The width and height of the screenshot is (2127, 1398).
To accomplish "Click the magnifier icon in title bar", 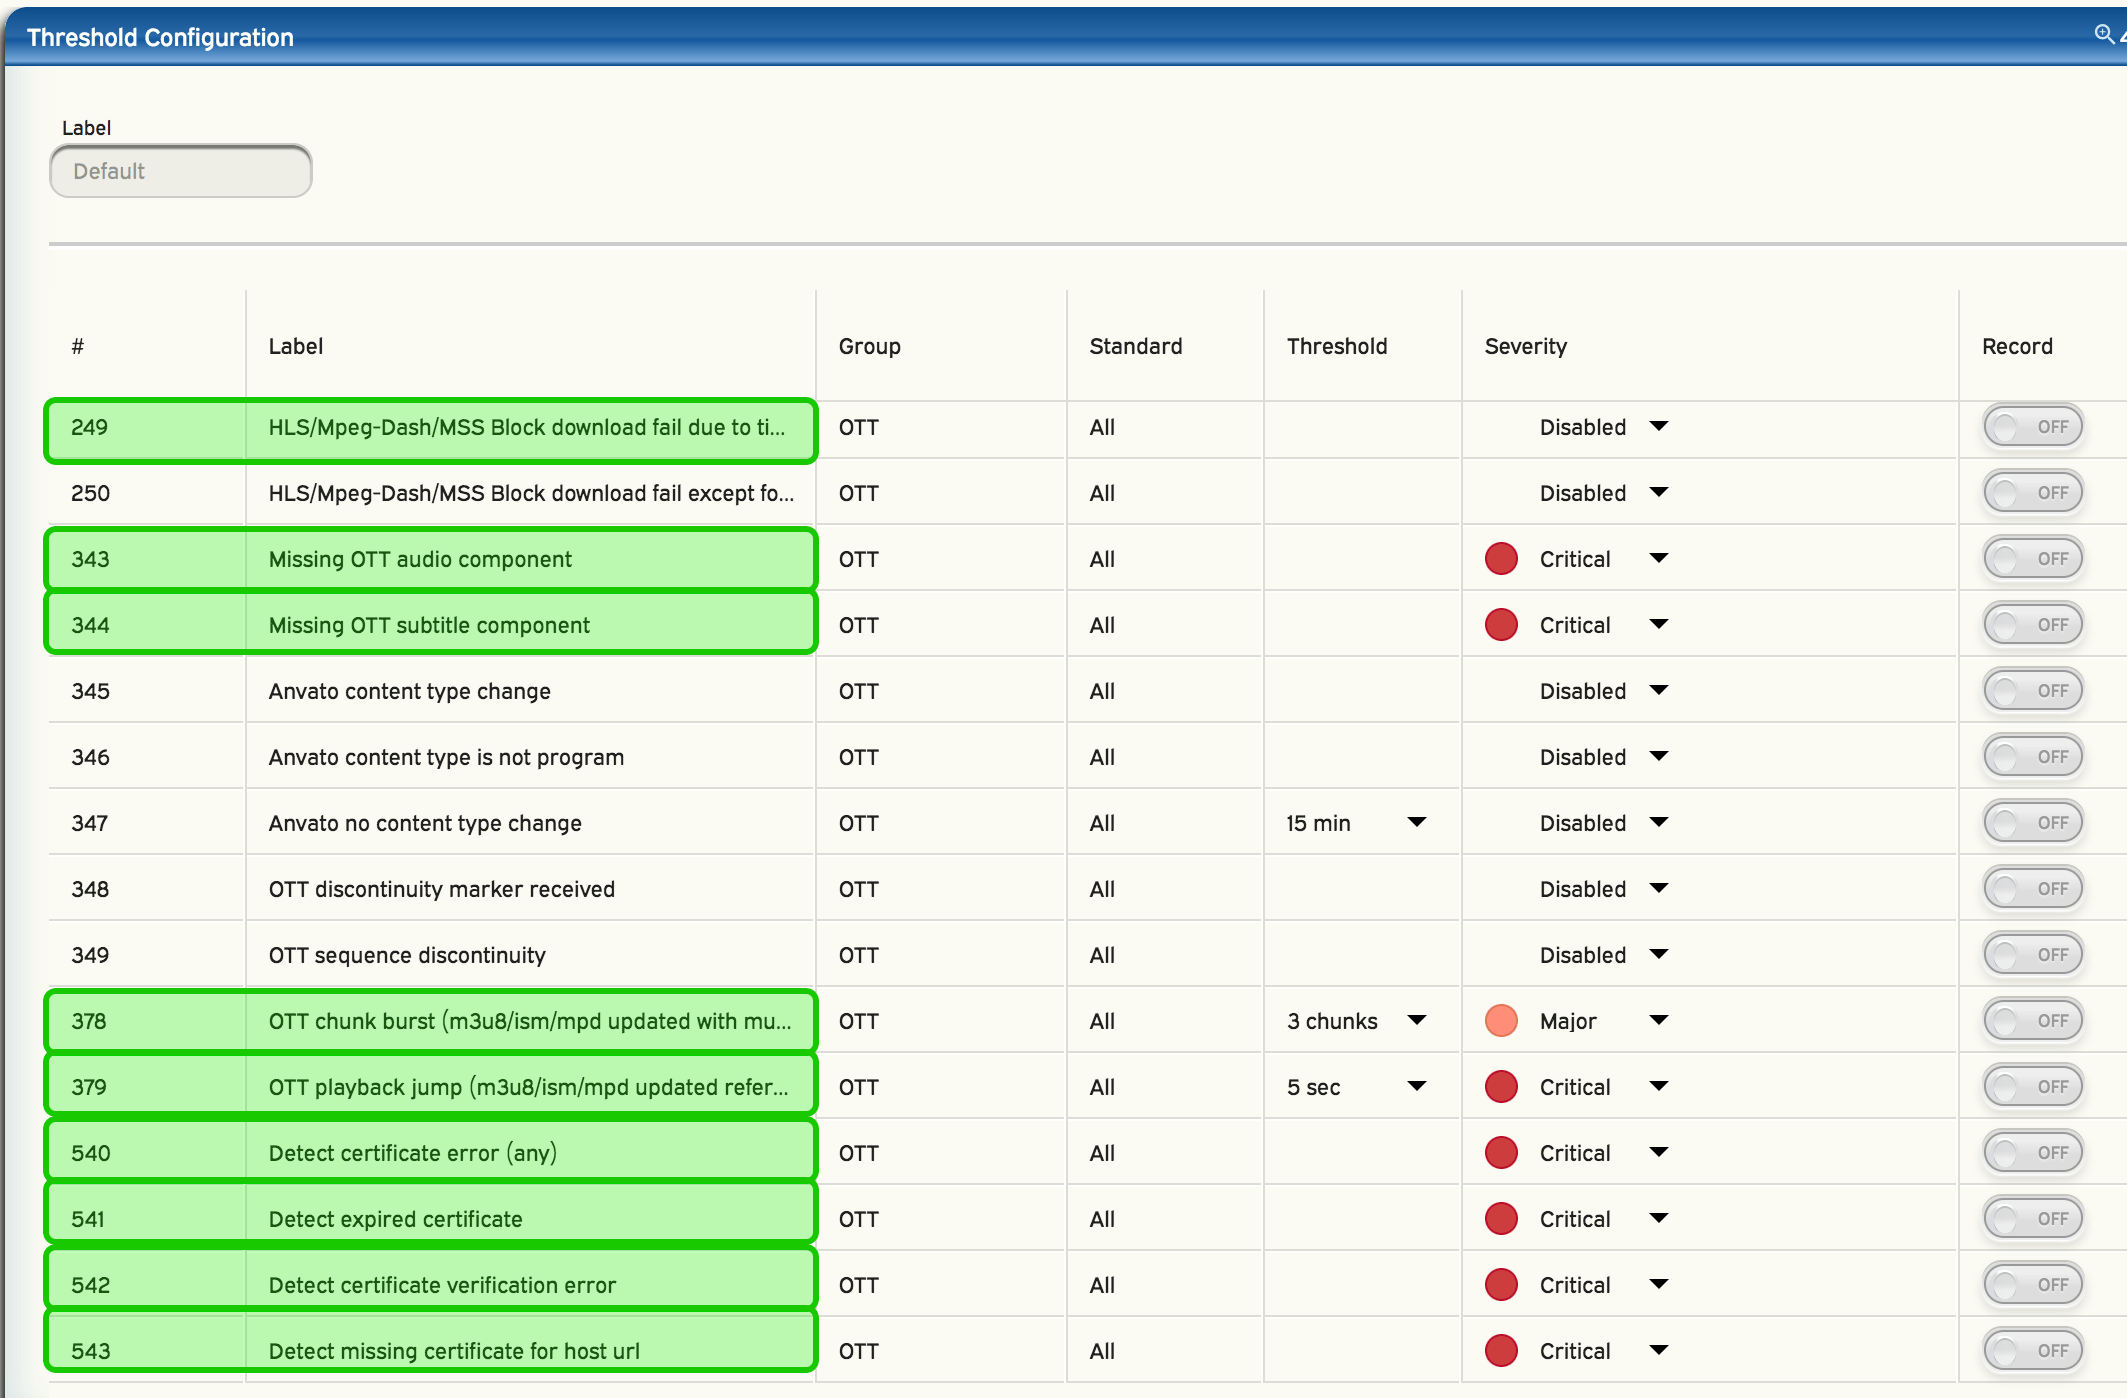I will tap(2103, 35).
